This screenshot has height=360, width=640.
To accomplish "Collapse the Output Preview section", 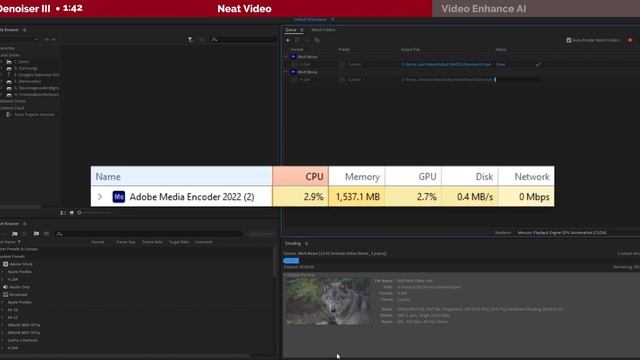I will (x=285, y=275).
